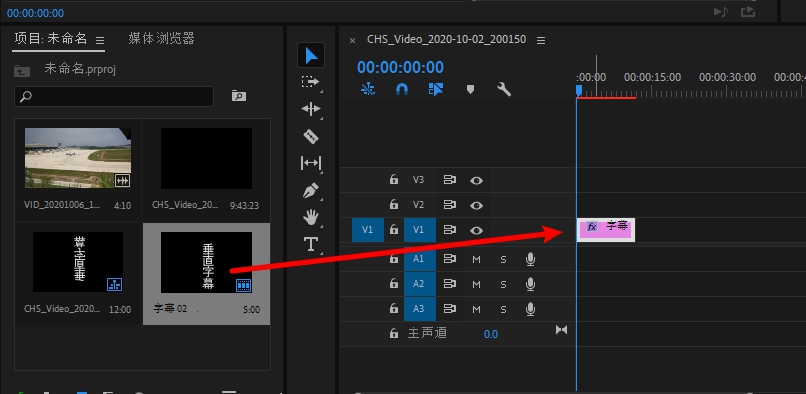Viewport: 806px width, 394px height.
Task: Add a marker with the marker icon
Action: pos(470,89)
